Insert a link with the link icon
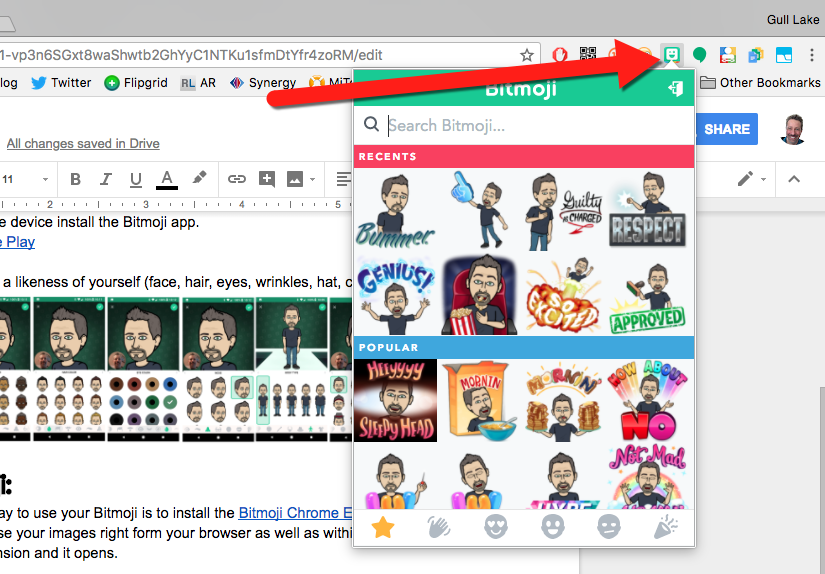This screenshot has width=825, height=574. (x=236, y=179)
